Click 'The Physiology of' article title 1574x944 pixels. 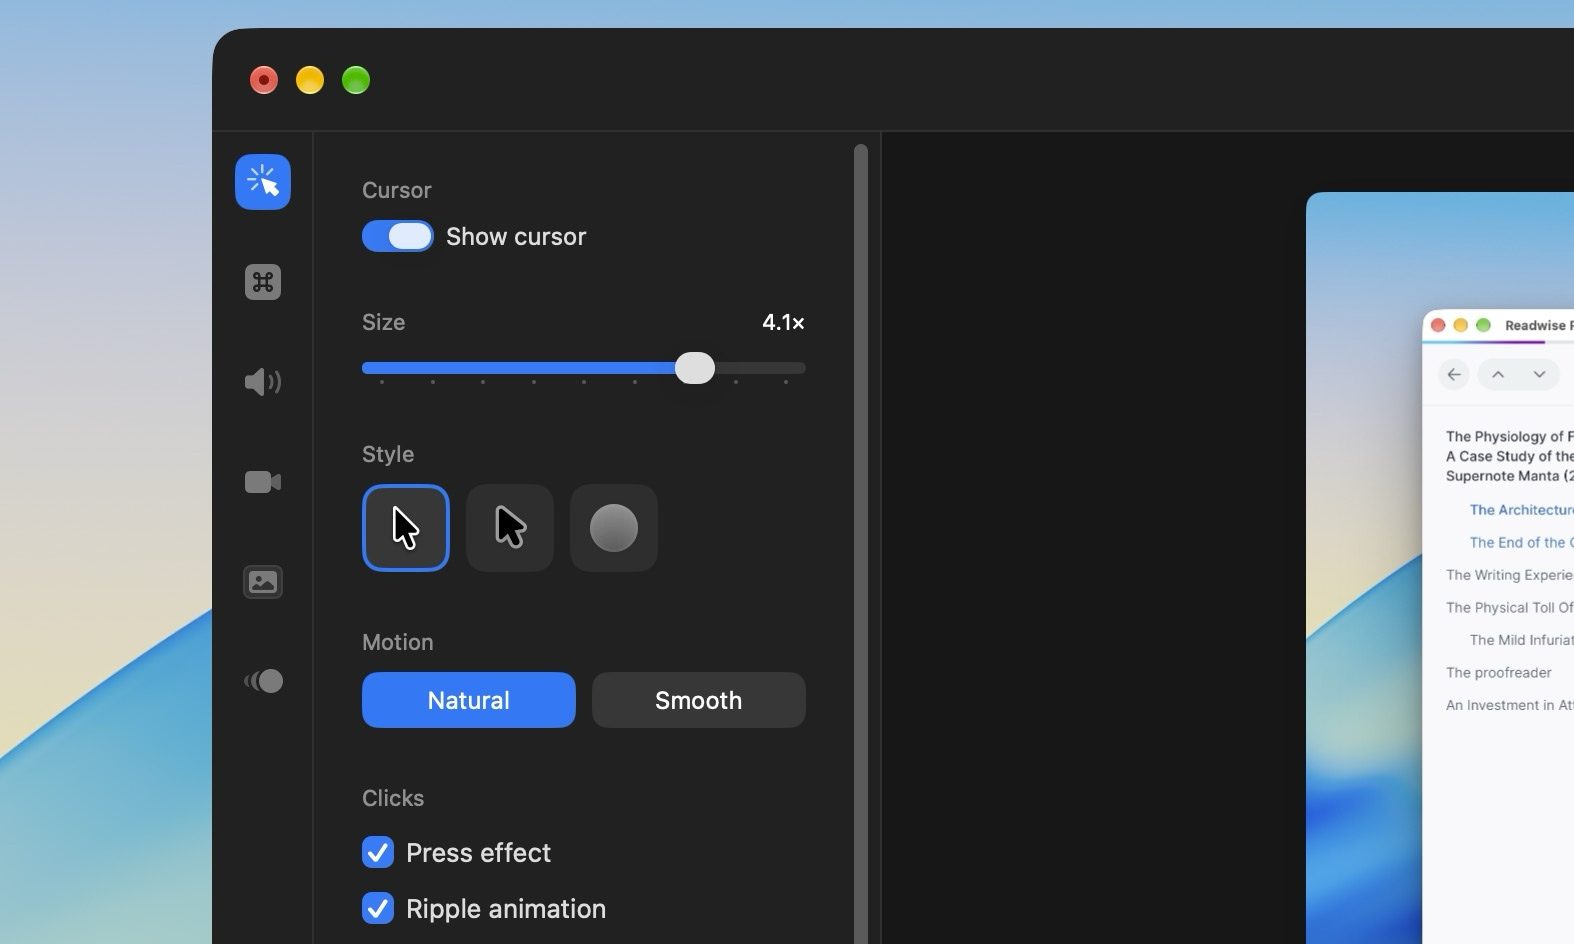[x=1510, y=436]
